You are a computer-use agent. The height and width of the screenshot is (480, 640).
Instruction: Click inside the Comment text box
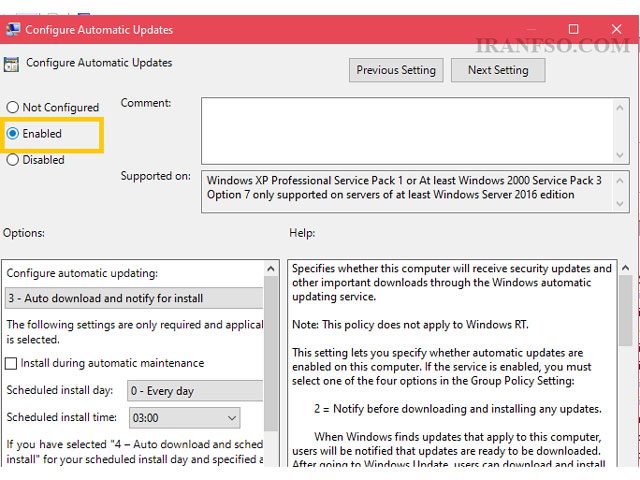pos(407,131)
